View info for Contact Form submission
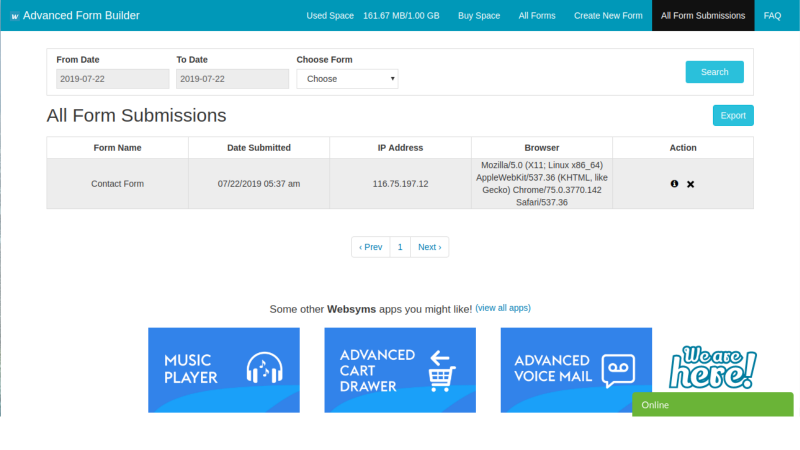Image resolution: width=800 pixels, height=450 pixels. (x=674, y=184)
